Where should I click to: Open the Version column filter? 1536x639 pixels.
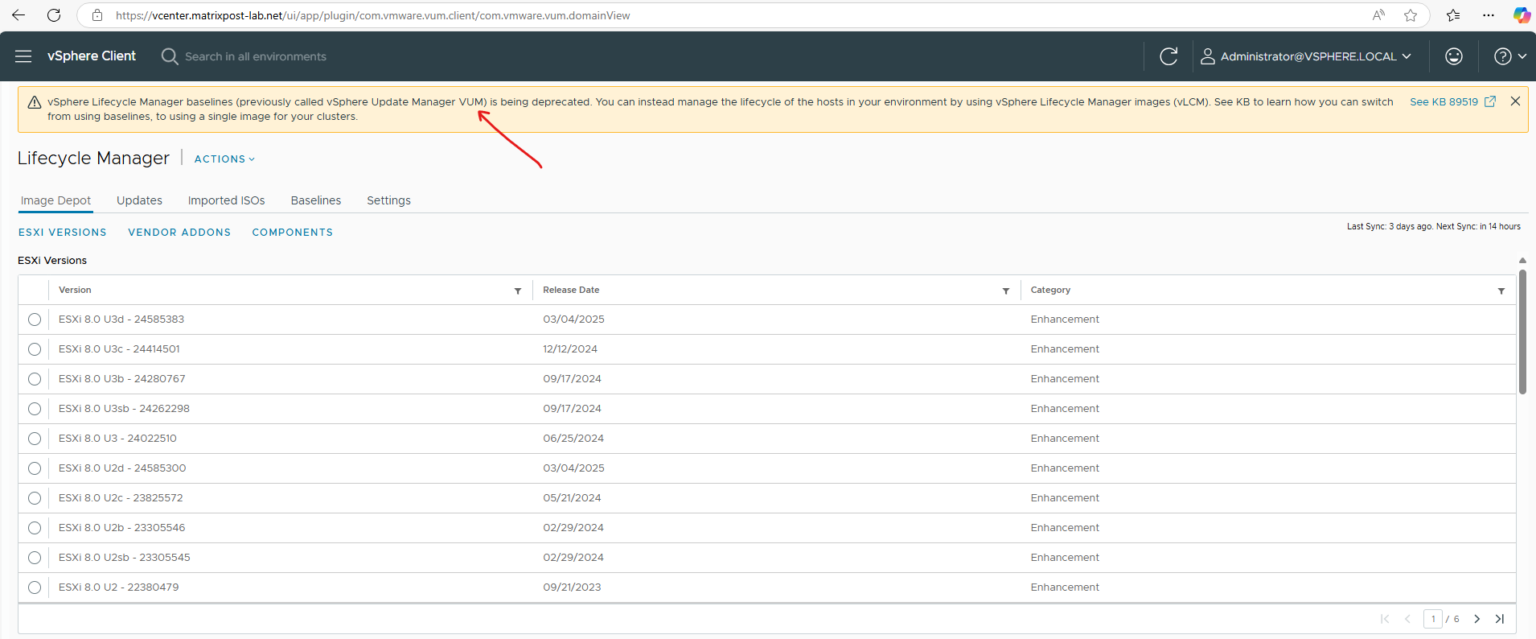518,290
